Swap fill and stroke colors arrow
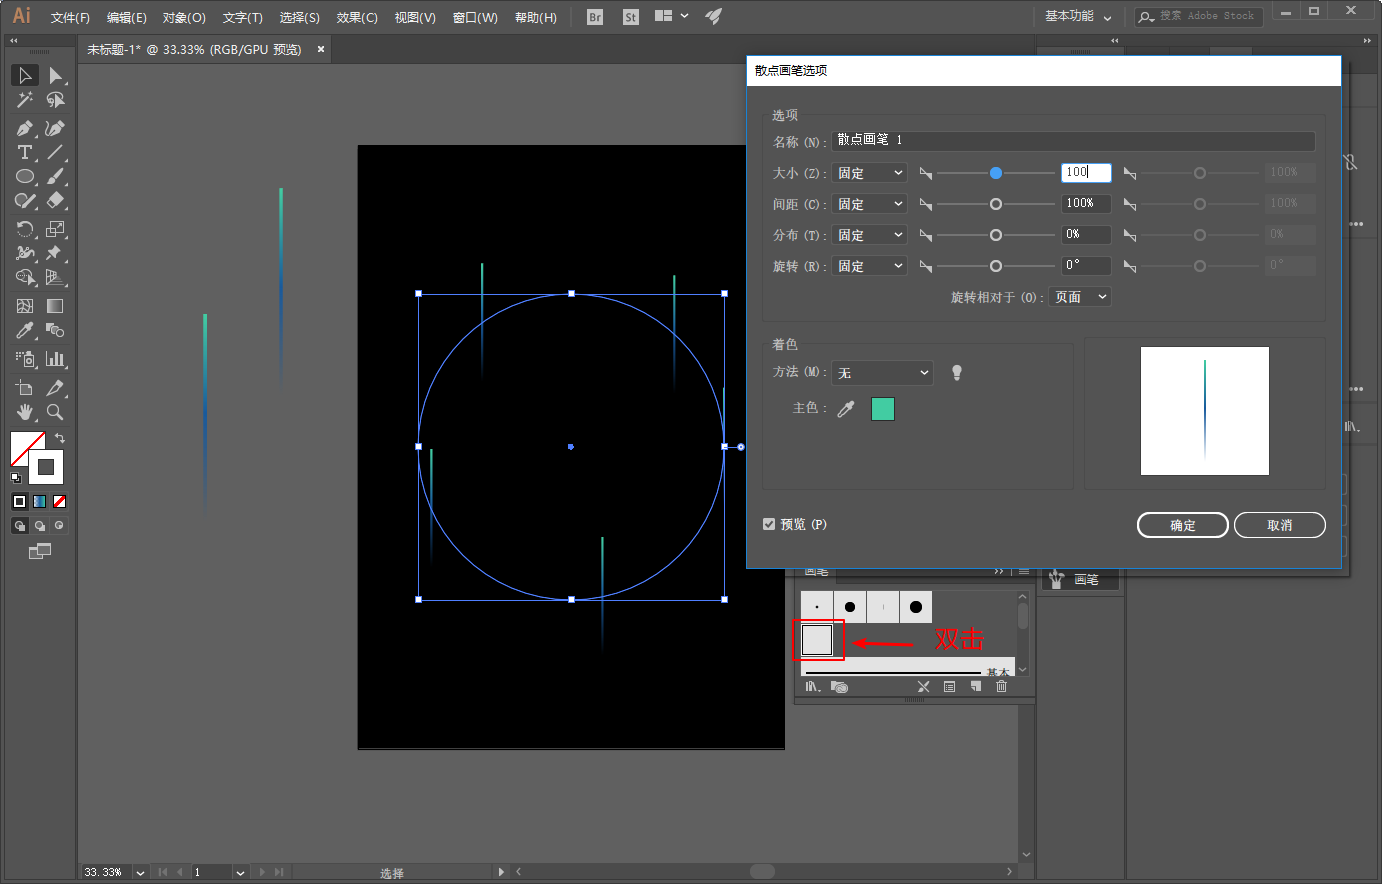Screen dimensions: 1382x884 point(60,438)
